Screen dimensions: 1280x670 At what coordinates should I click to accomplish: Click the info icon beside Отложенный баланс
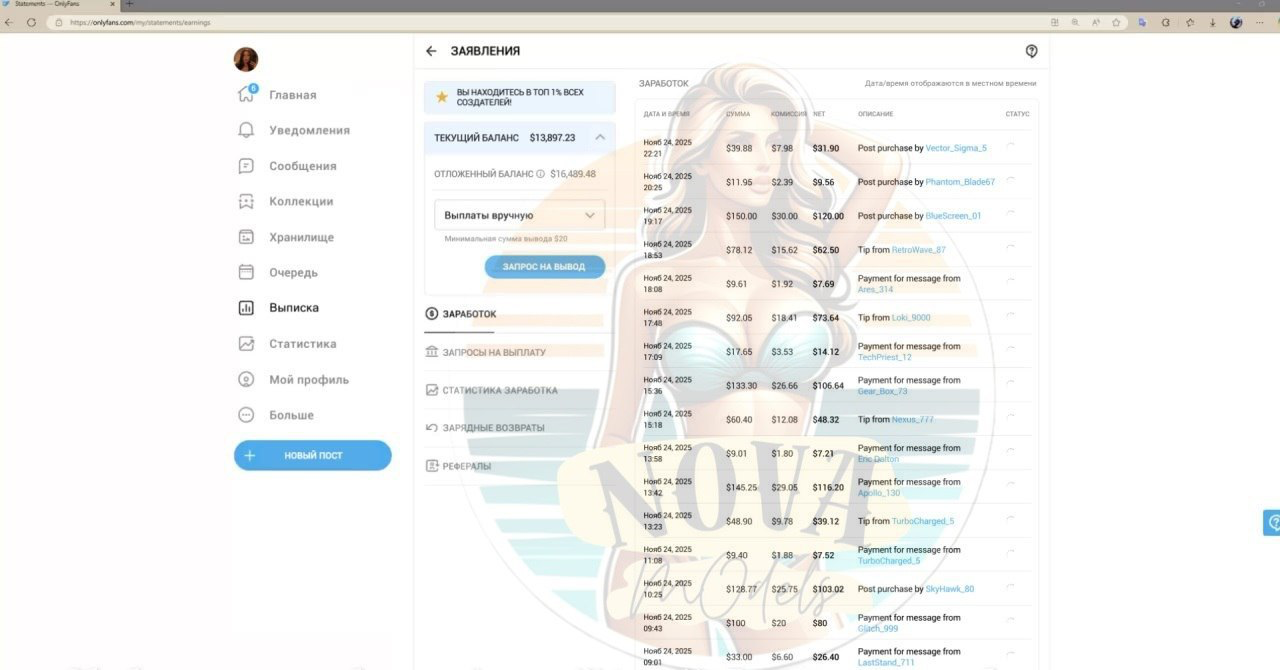pyautogui.click(x=540, y=174)
